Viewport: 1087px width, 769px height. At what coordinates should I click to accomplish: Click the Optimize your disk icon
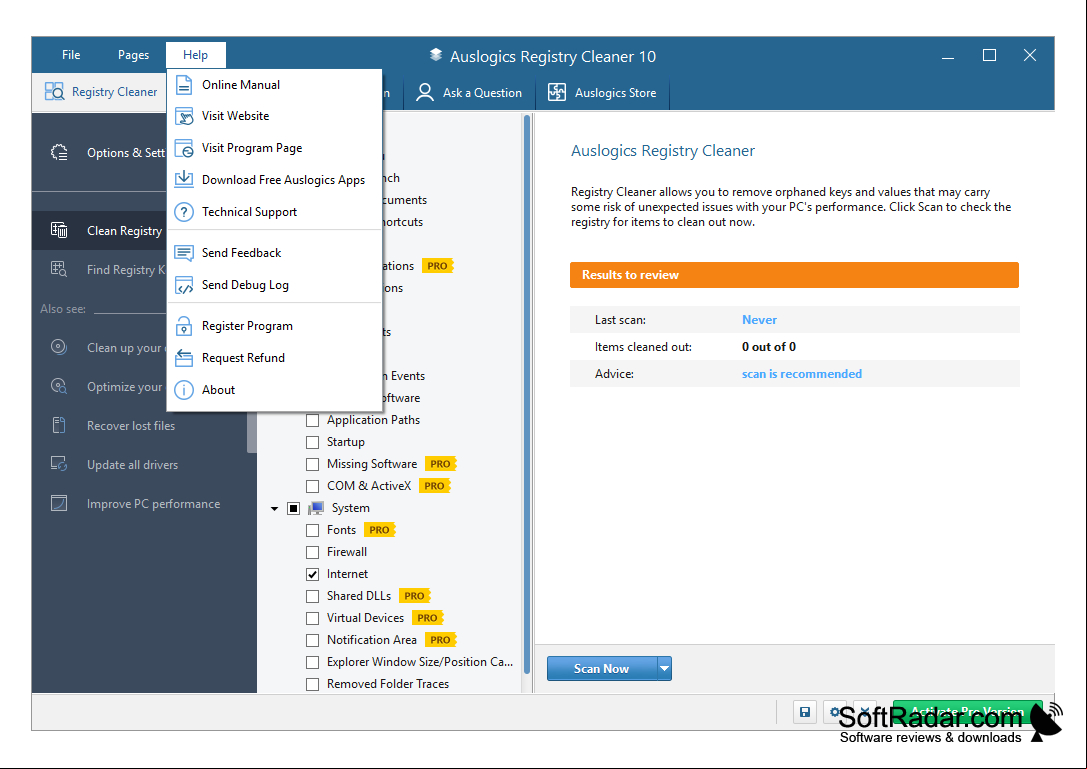pyautogui.click(x=60, y=386)
